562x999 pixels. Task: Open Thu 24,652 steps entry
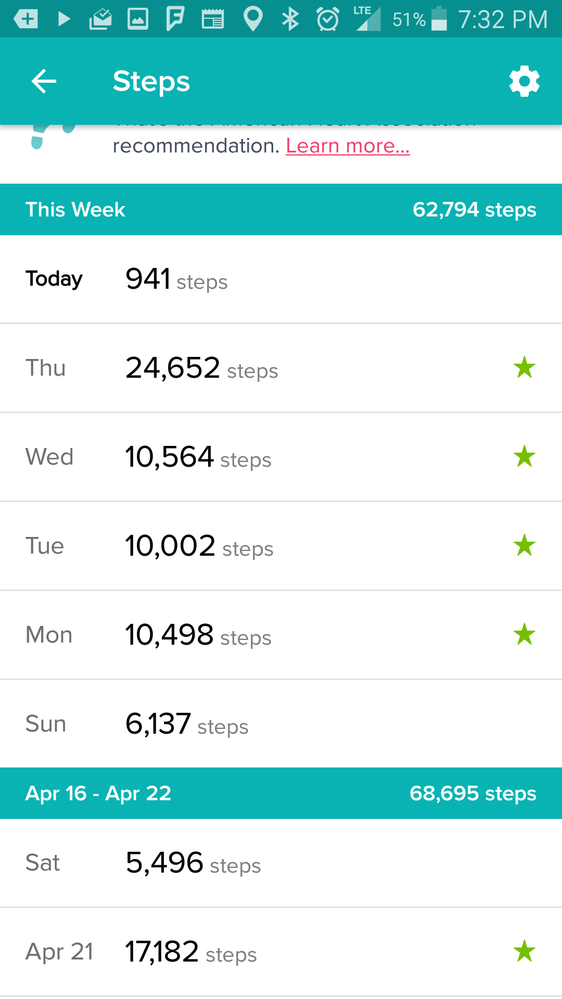tap(281, 368)
